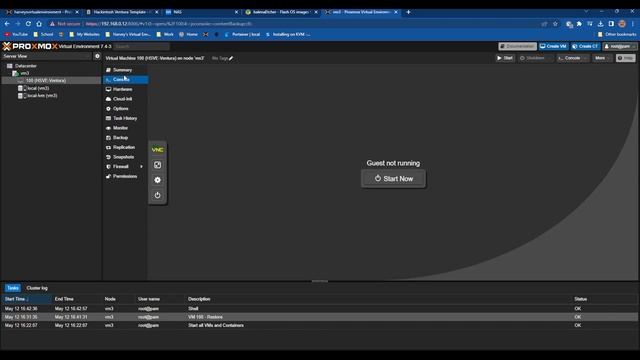640x360 pixels.
Task: Open the Permissions section
Action: (125, 176)
